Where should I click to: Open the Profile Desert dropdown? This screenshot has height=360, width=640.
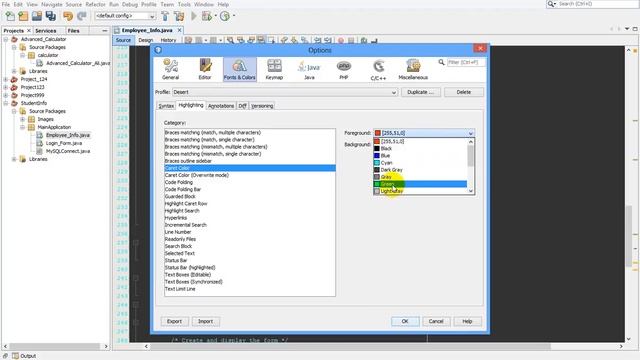point(285,92)
